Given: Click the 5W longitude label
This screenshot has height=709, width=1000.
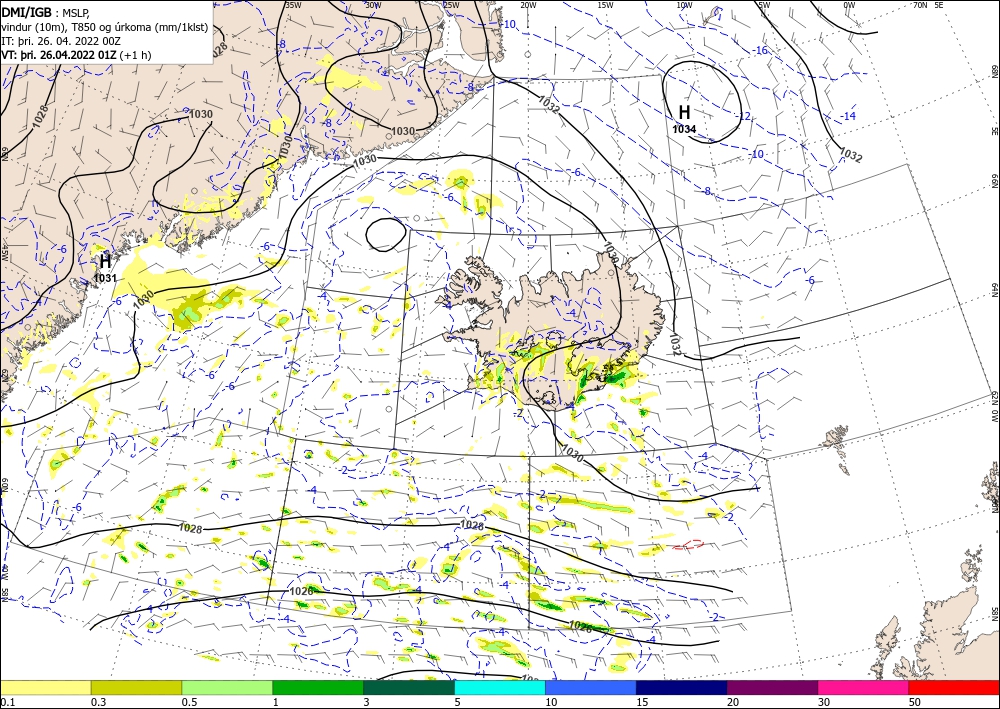Looking at the screenshot, I should 764,4.
